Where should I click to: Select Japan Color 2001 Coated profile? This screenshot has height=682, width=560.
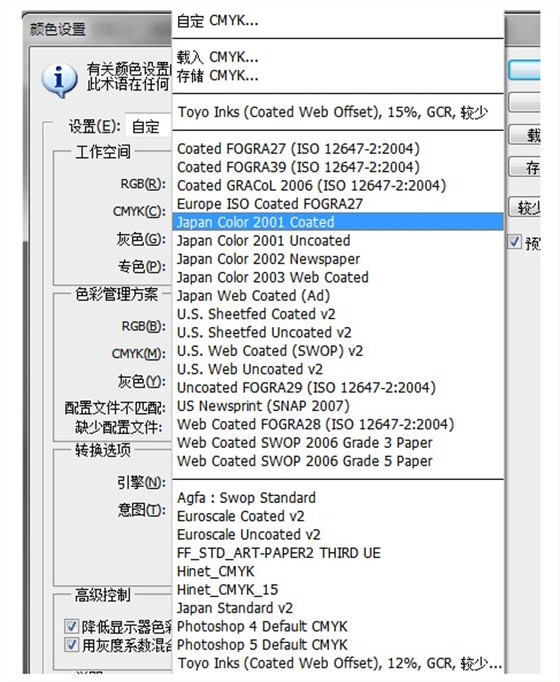pos(338,222)
